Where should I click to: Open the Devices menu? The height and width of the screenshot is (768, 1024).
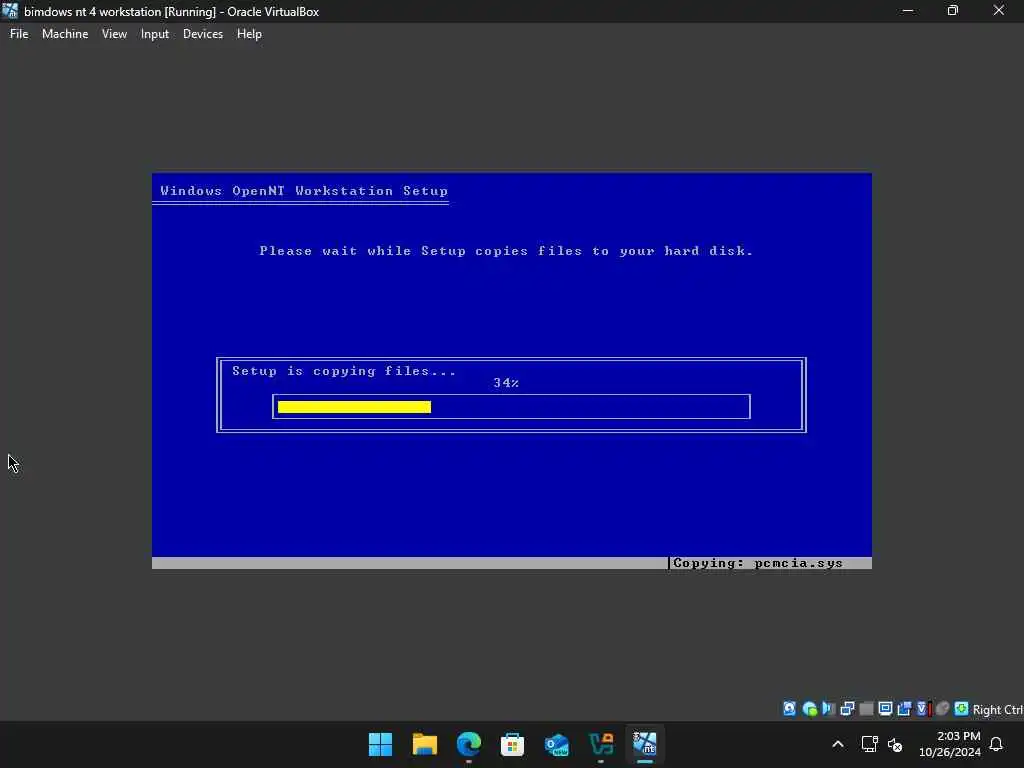point(202,34)
